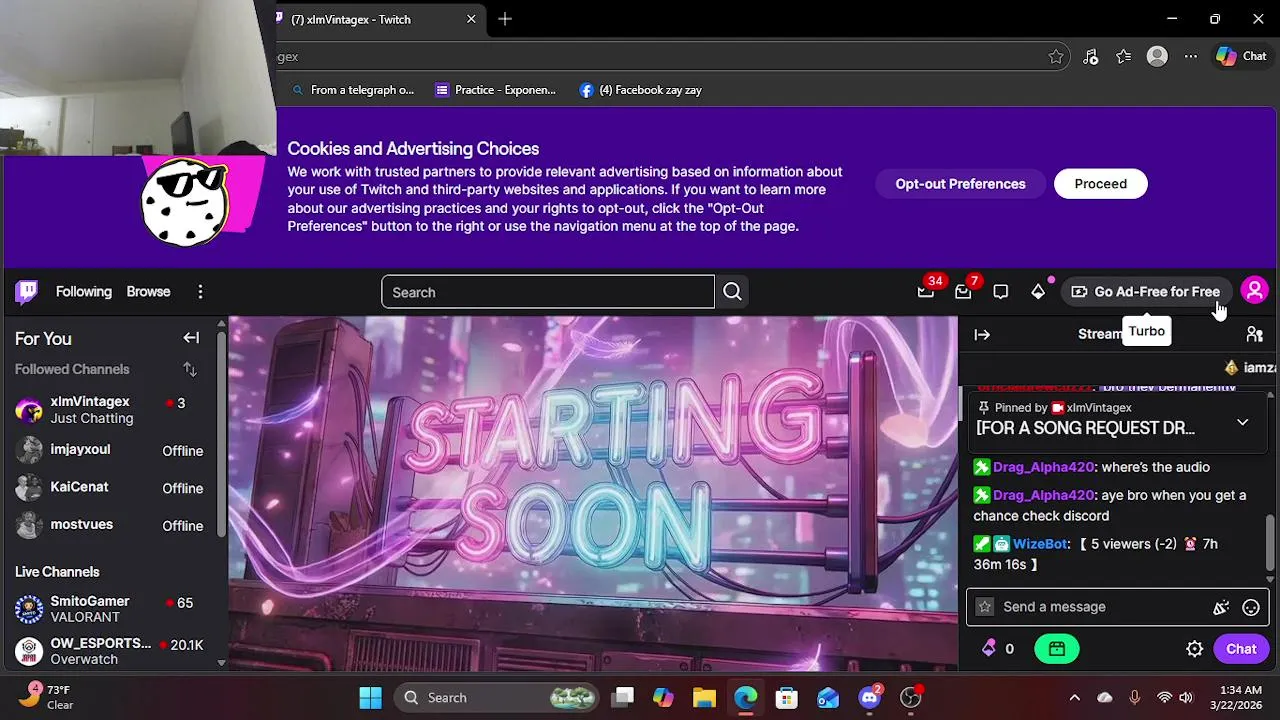1280x720 pixels.
Task: Click the purple Chat send button
Action: (1241, 649)
